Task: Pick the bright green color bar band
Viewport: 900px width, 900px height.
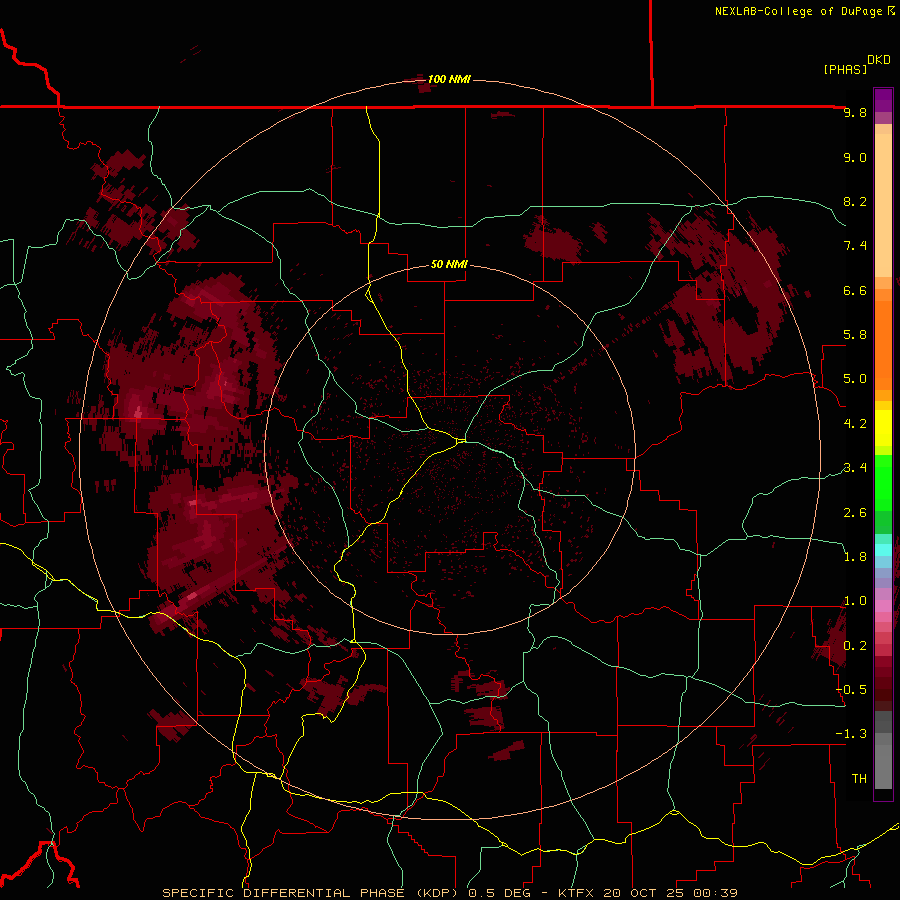Action: [883, 482]
